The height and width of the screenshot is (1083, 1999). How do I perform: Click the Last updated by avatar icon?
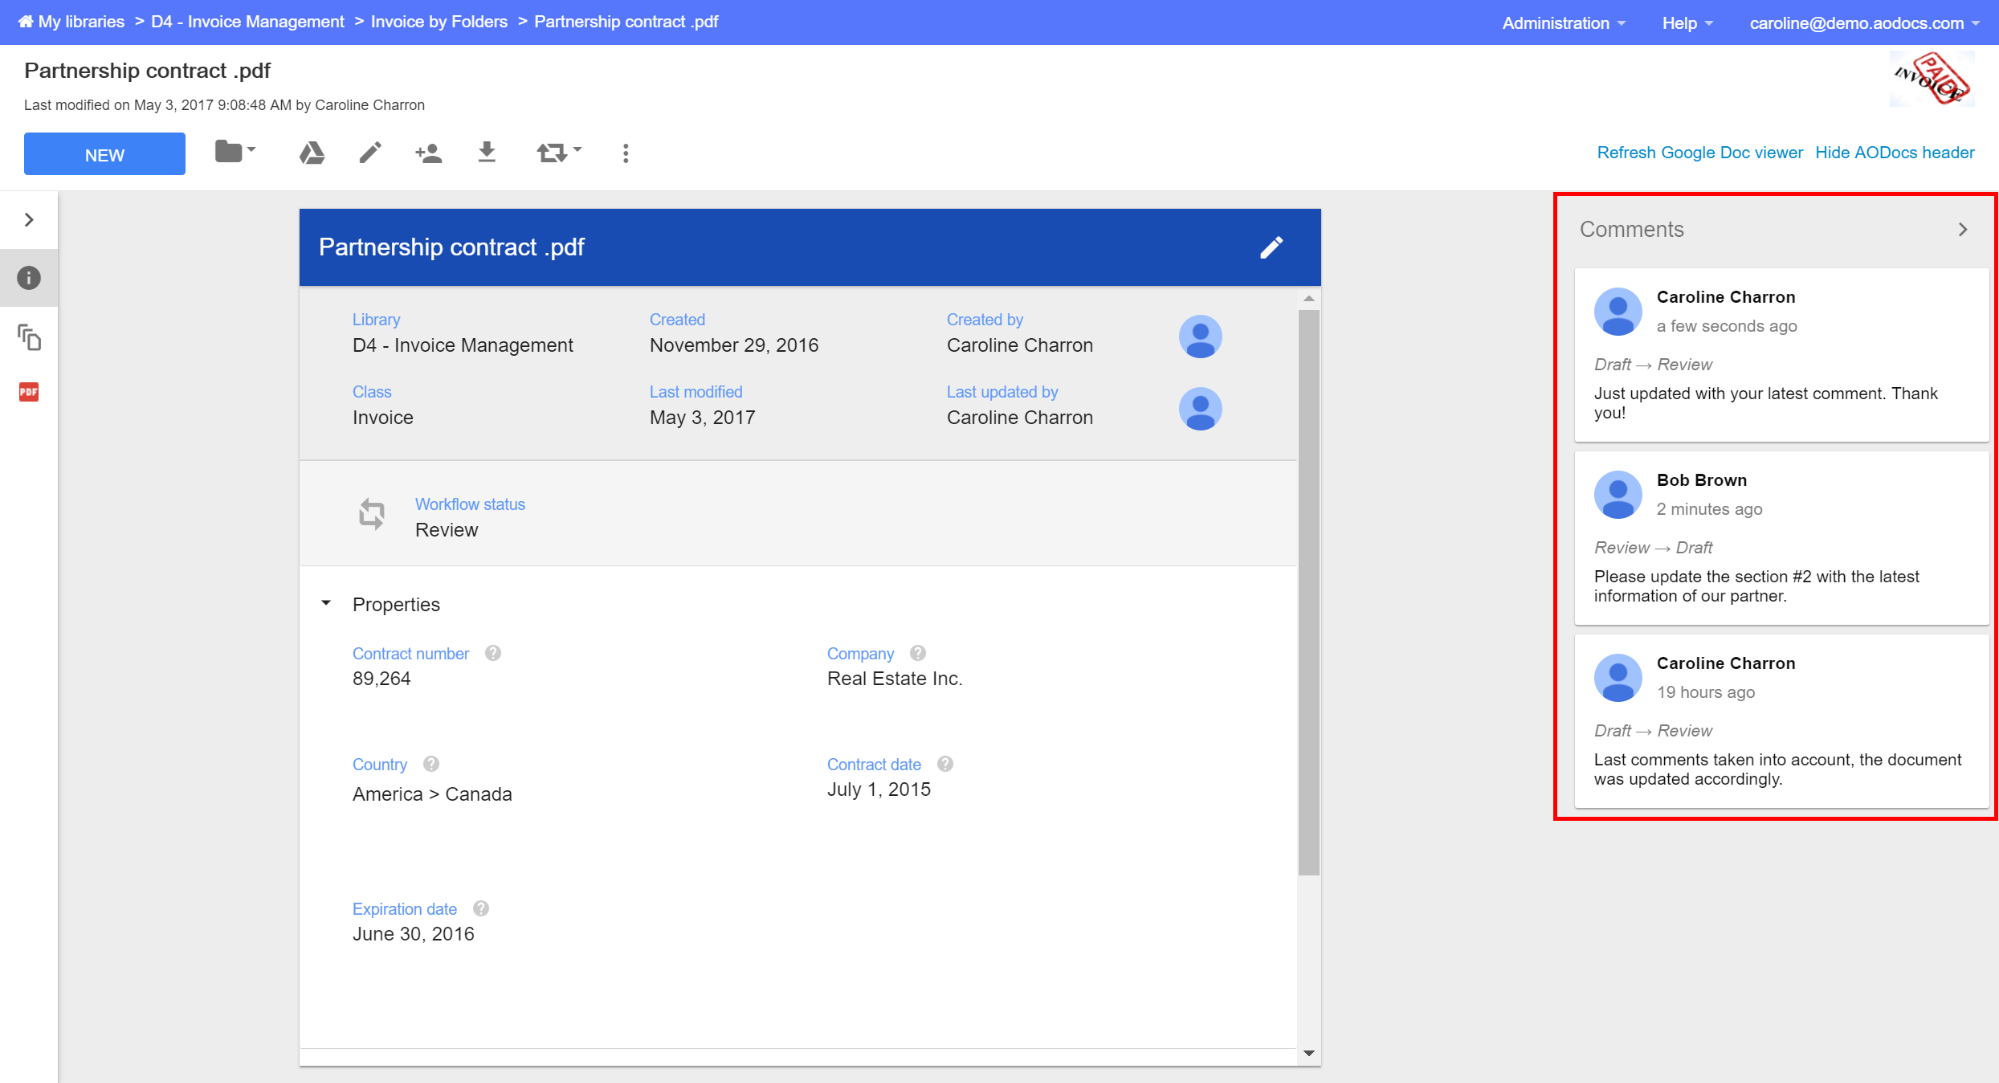click(1200, 409)
